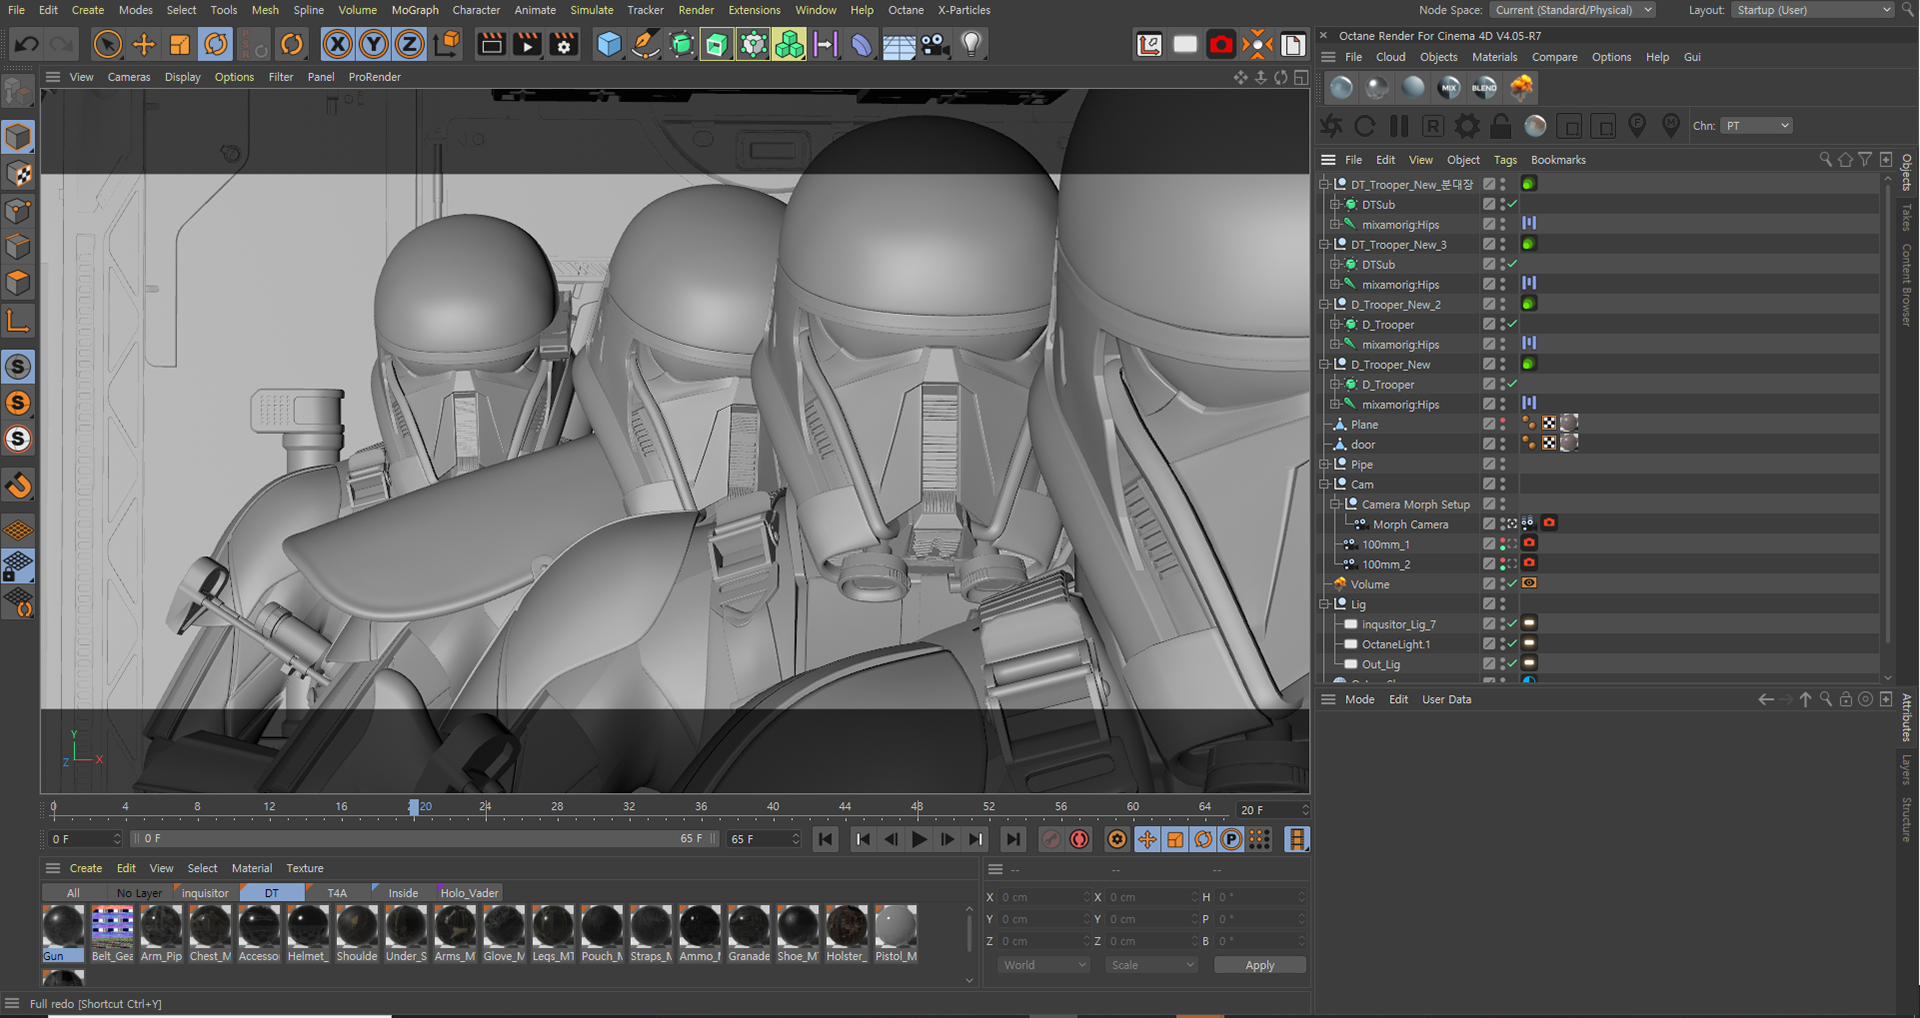Click the Octane Mix material icon

point(1448,88)
